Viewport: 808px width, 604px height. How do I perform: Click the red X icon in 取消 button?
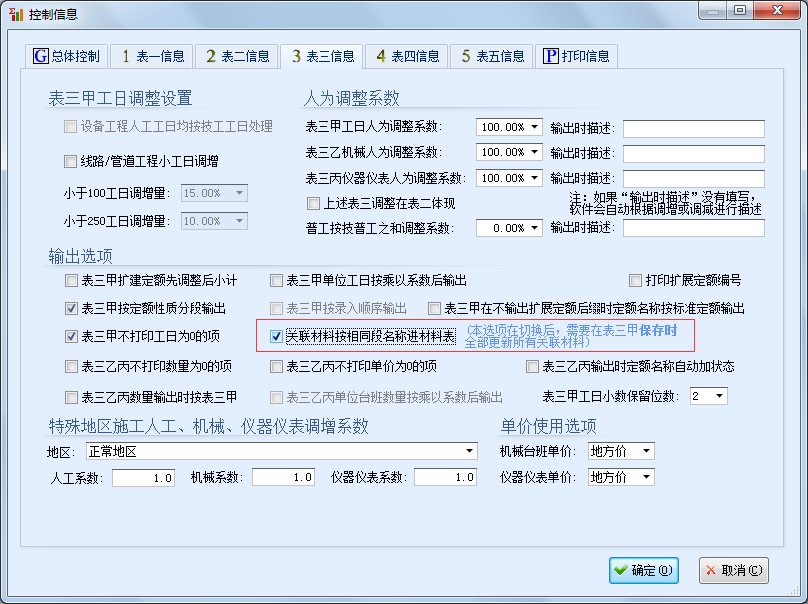click(712, 570)
